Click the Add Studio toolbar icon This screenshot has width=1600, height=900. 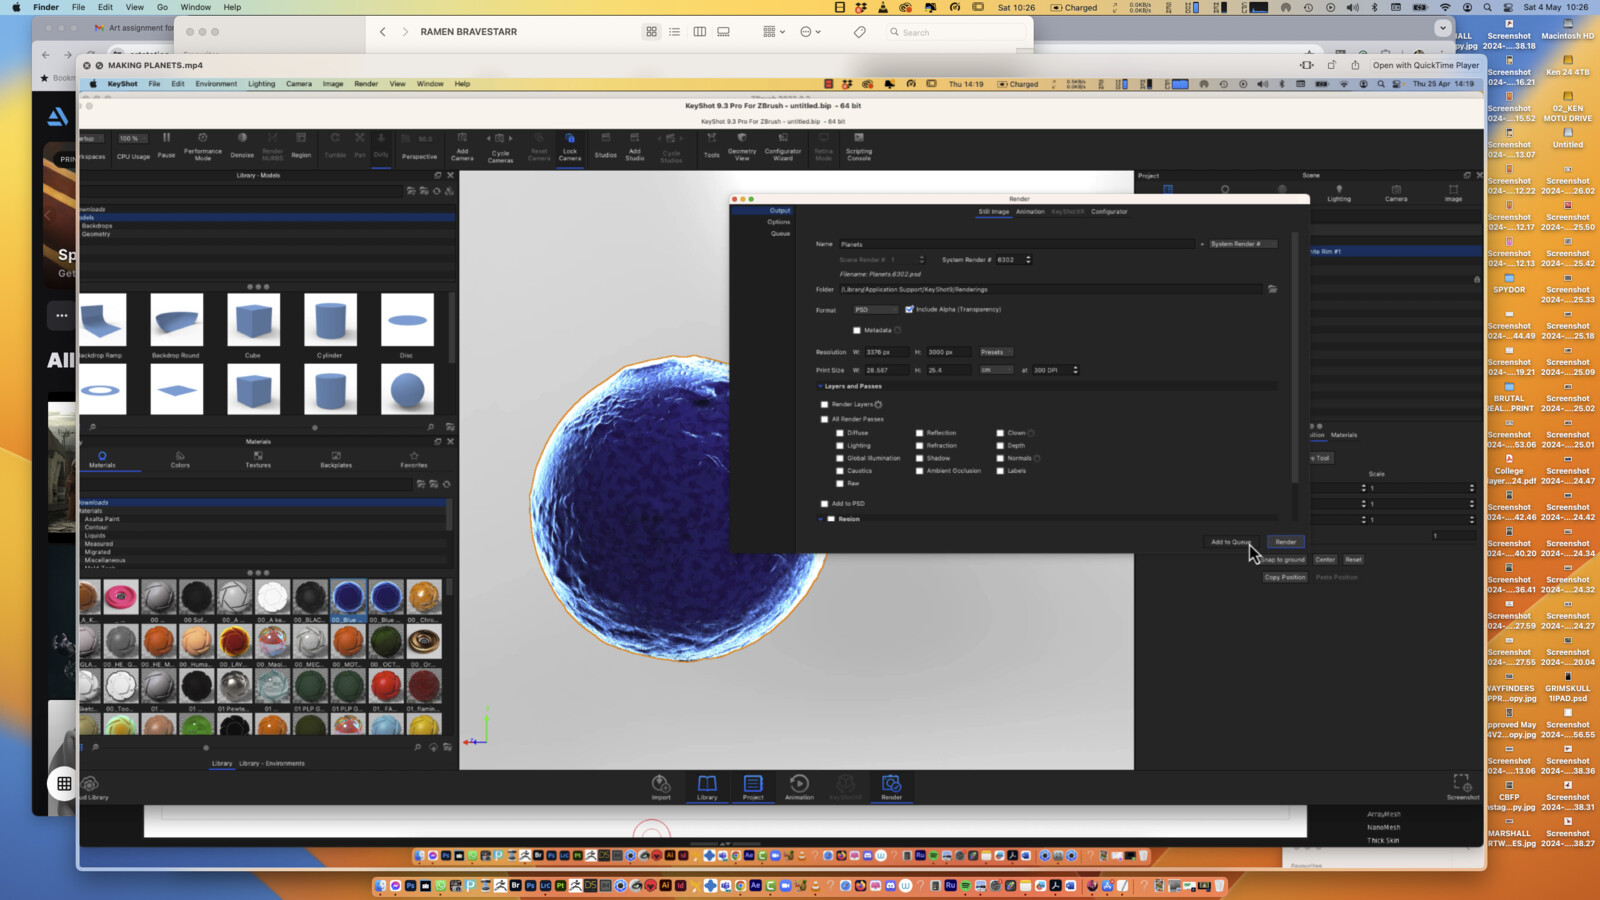click(635, 146)
